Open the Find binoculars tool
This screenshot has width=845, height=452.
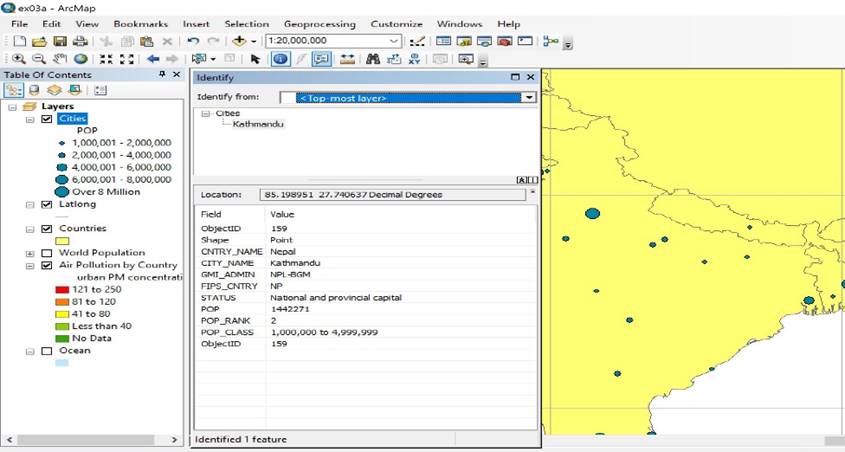pos(373,59)
